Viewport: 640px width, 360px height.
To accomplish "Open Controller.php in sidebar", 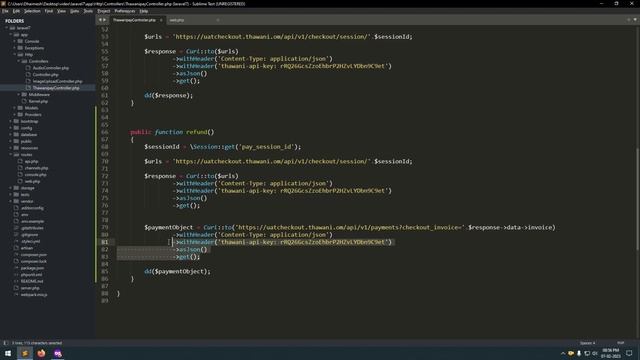I will tap(45, 75).
